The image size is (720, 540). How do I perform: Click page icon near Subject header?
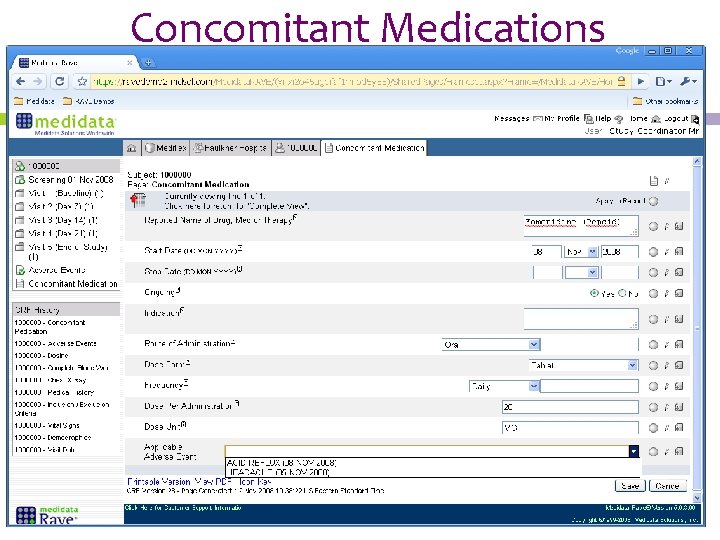(654, 181)
